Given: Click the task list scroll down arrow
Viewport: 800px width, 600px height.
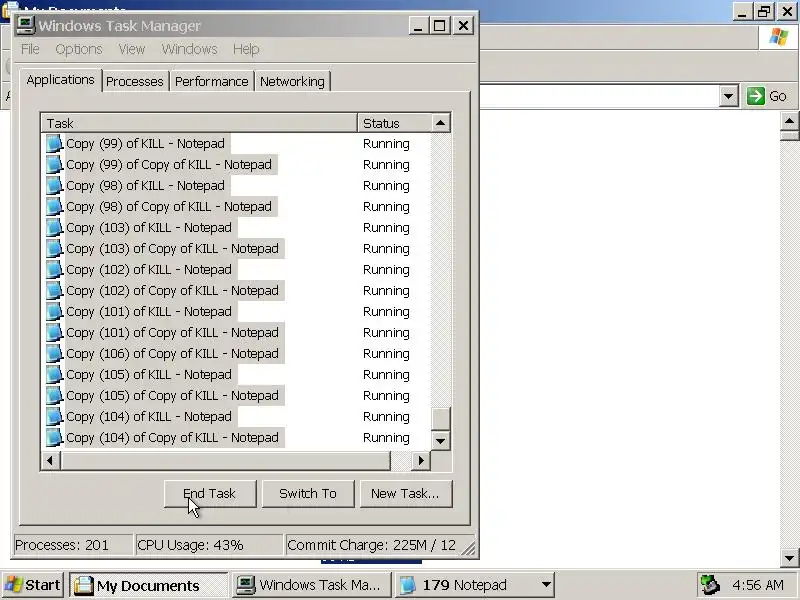Looking at the screenshot, I should click(x=440, y=440).
